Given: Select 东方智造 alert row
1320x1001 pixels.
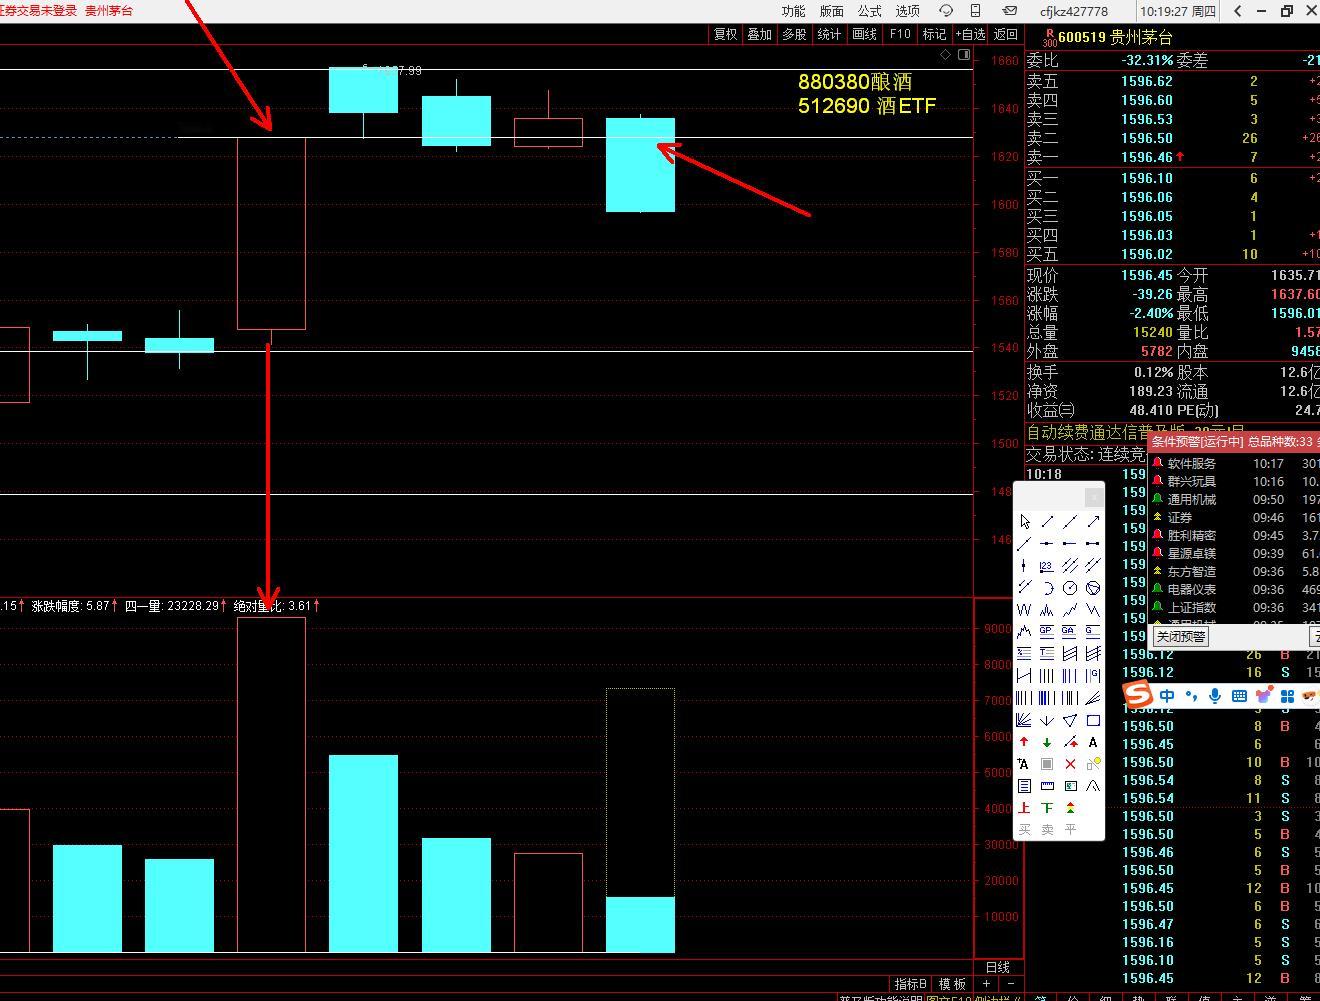Looking at the screenshot, I should (1234, 571).
